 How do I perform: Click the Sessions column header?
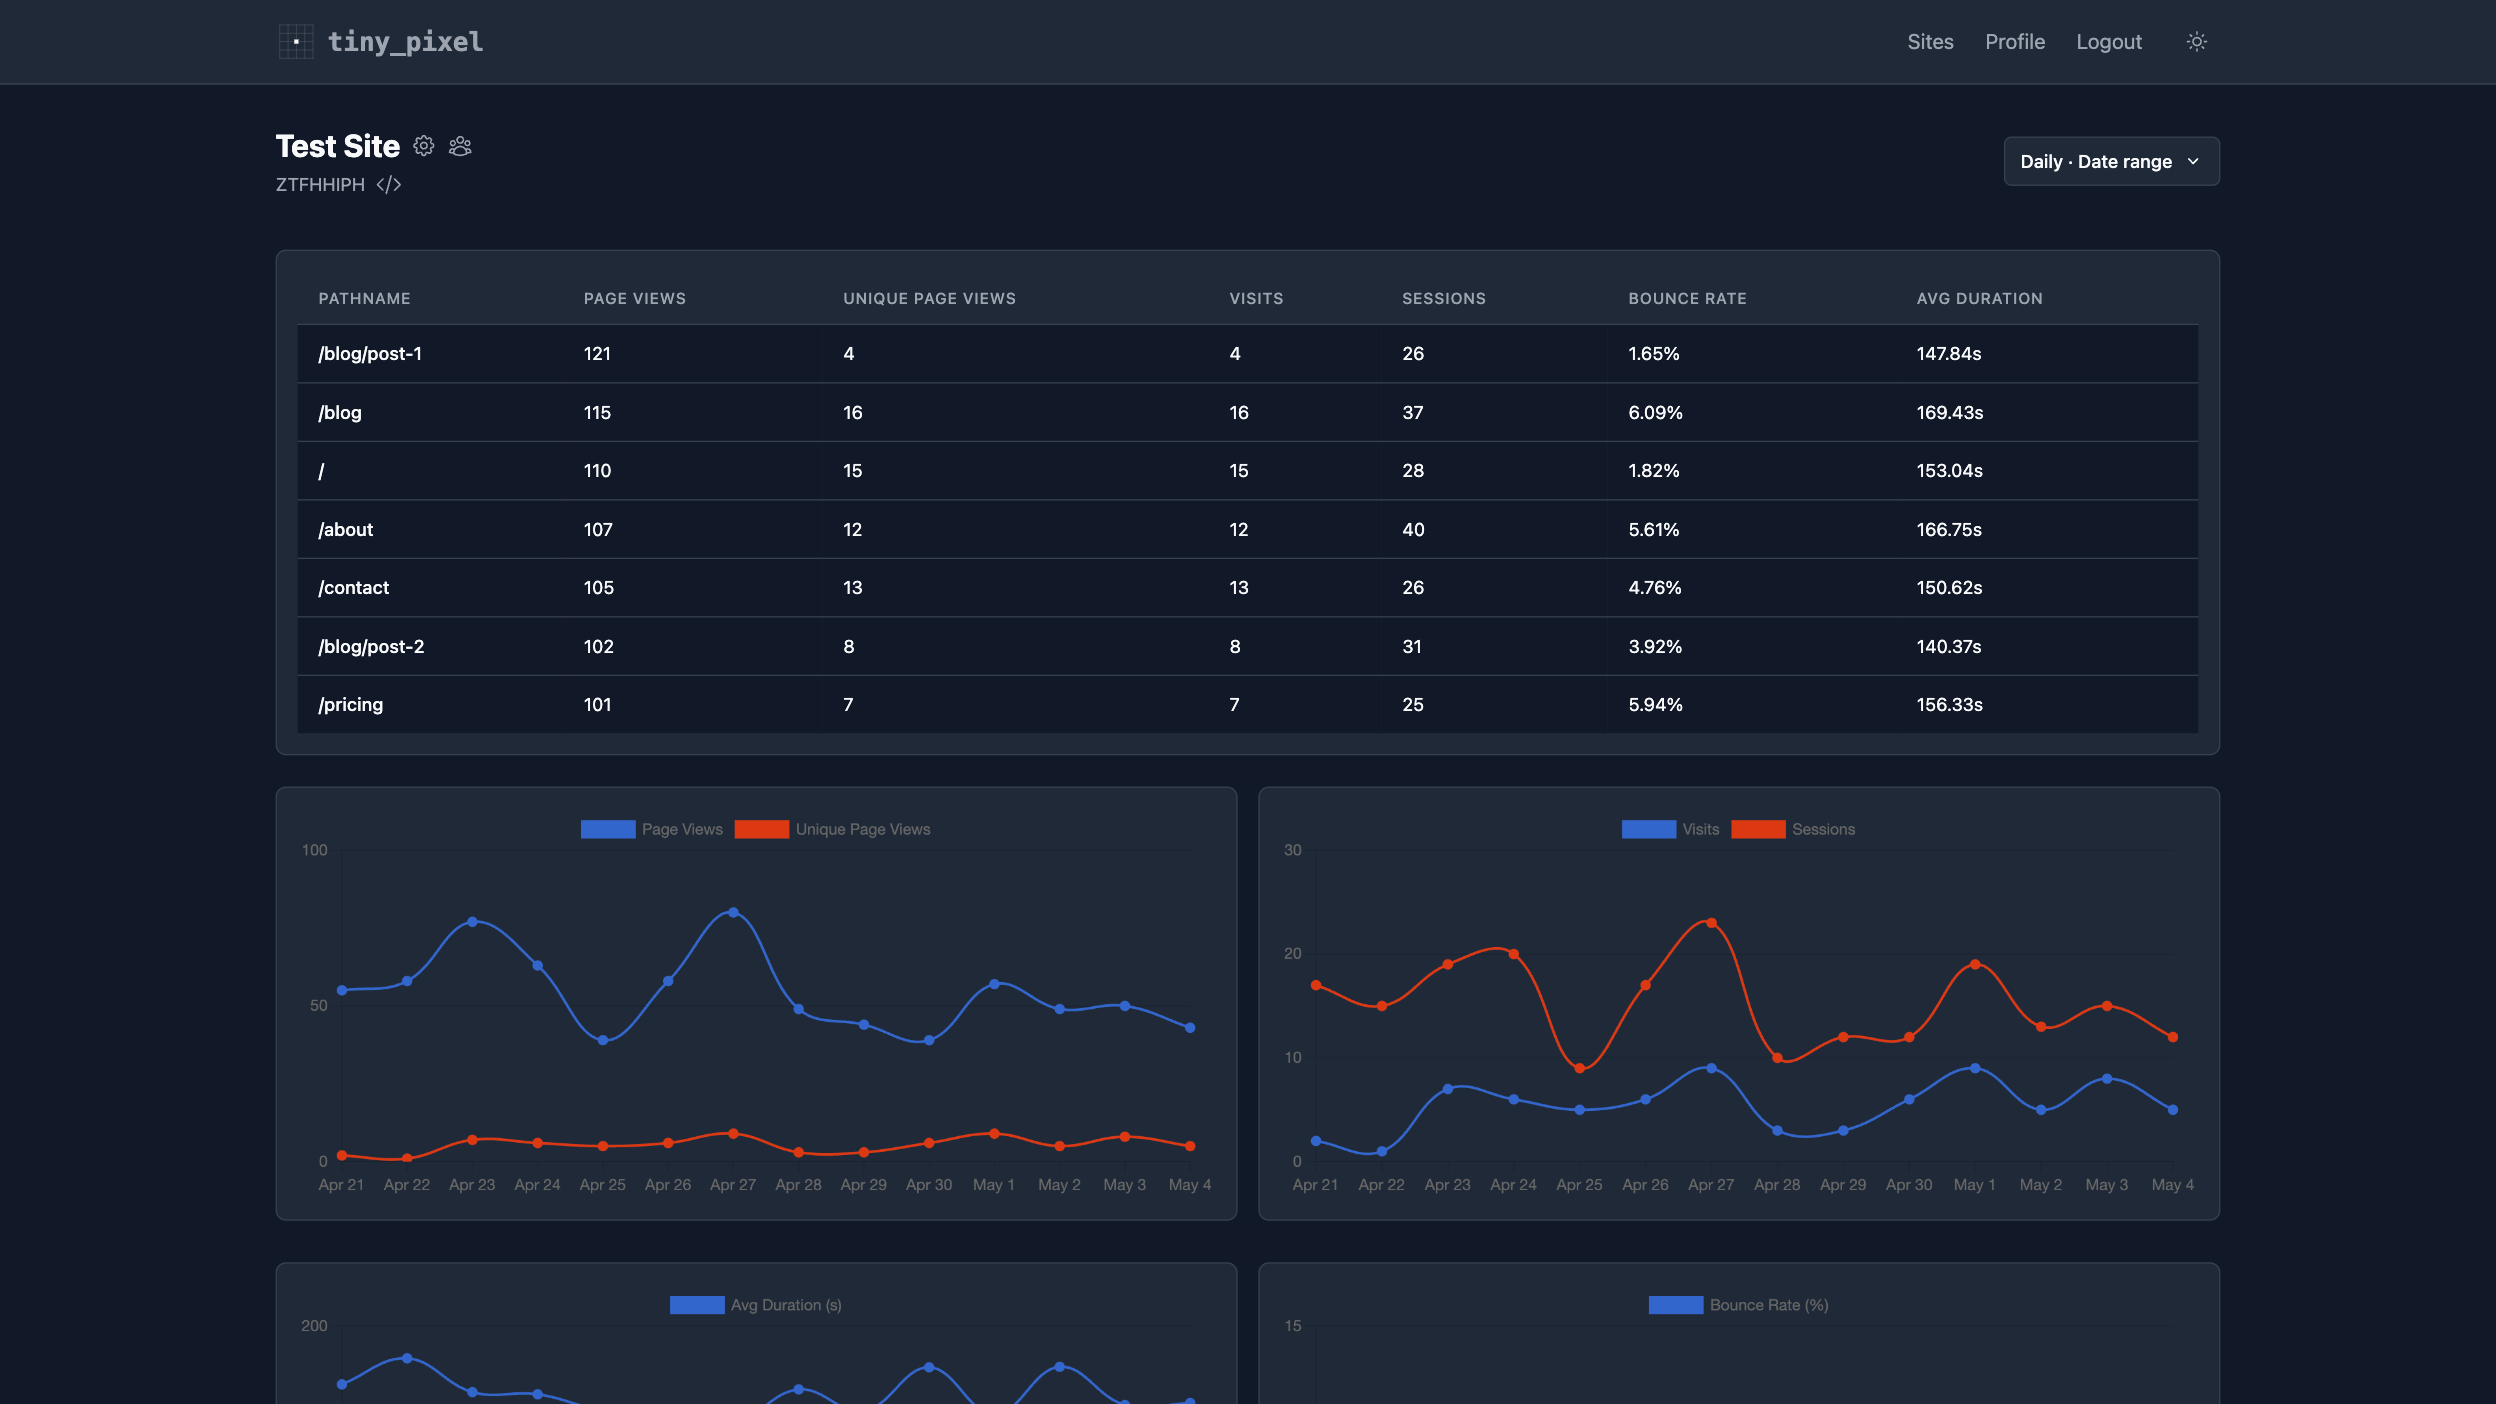click(1444, 299)
